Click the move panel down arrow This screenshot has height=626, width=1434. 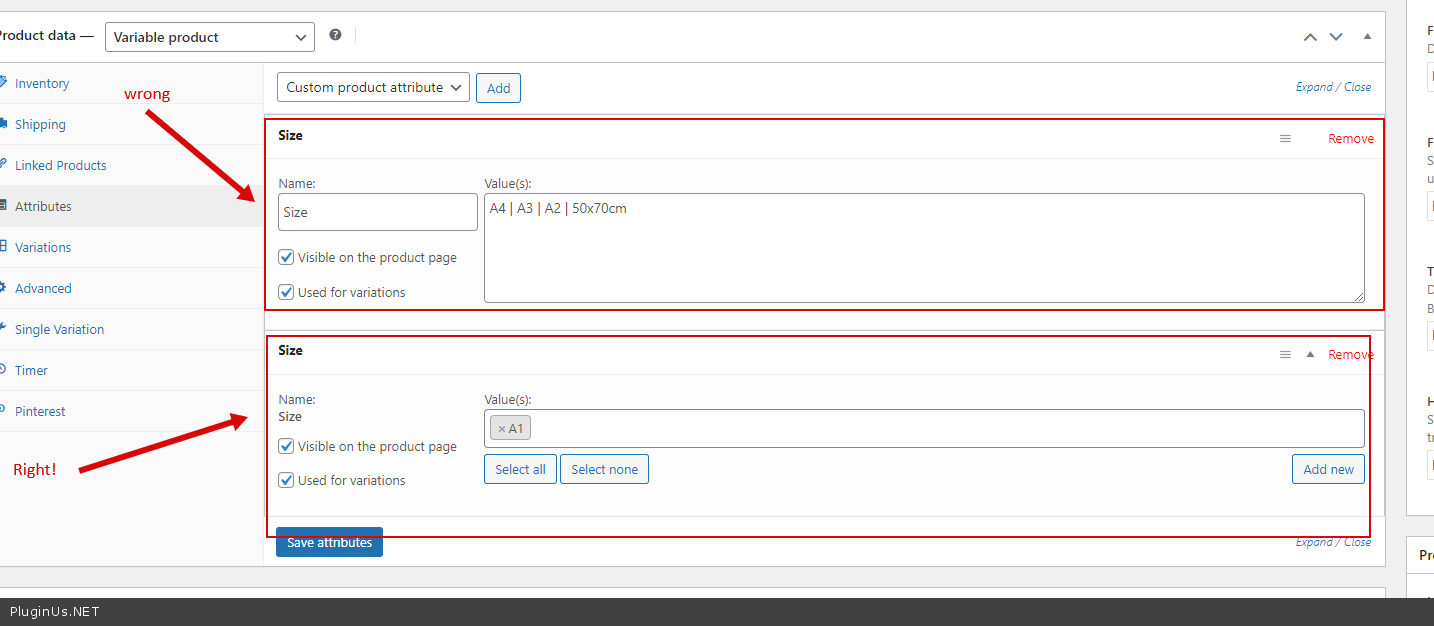click(1336, 37)
